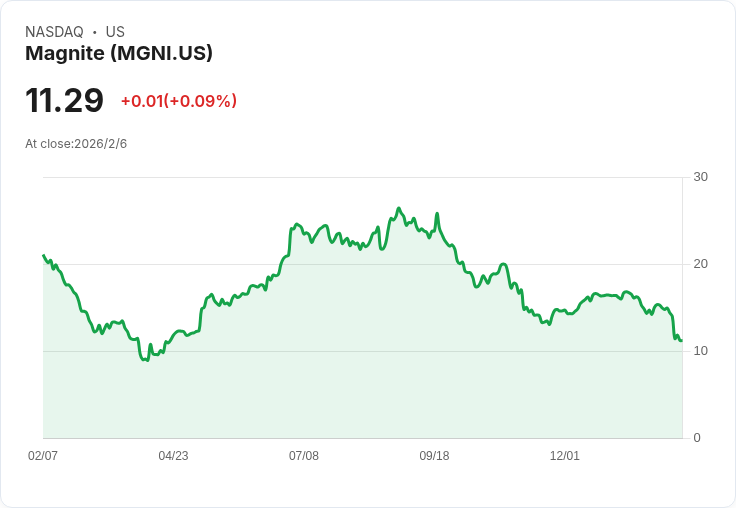Click the 10 price axis label
This screenshot has width=736, height=508.
[700, 351]
